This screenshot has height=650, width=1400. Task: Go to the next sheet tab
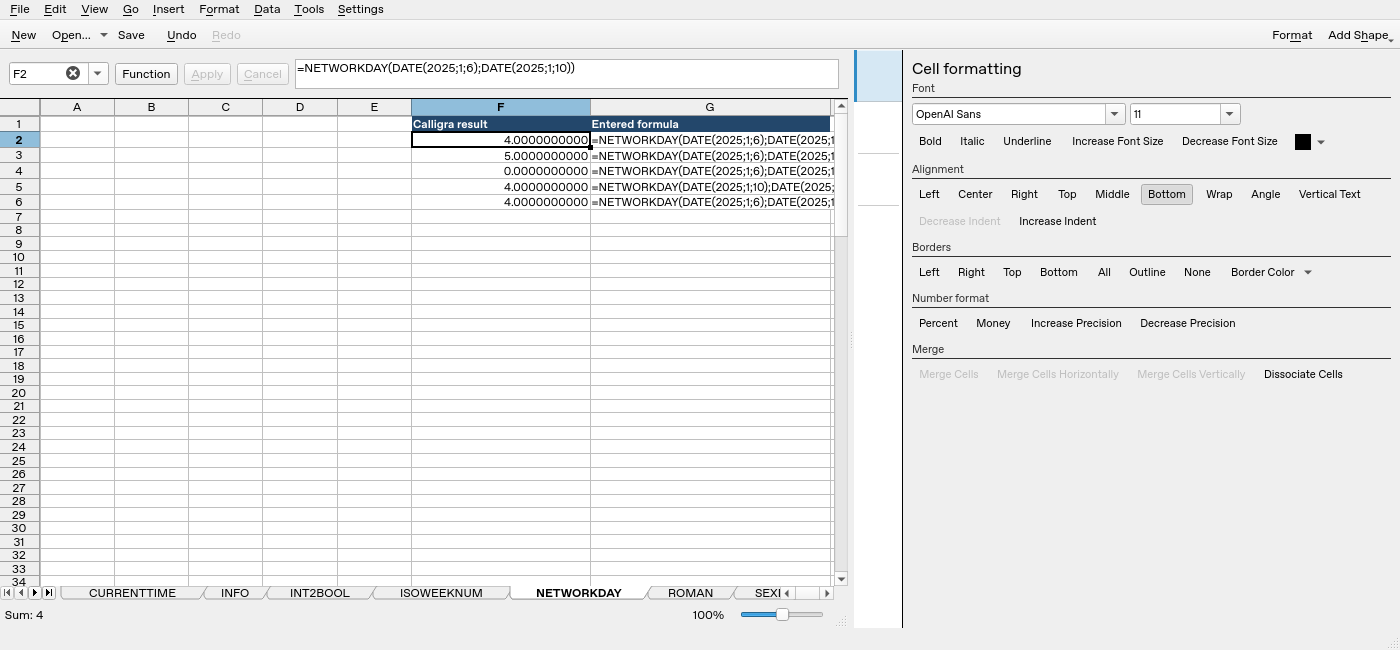(x=35, y=593)
